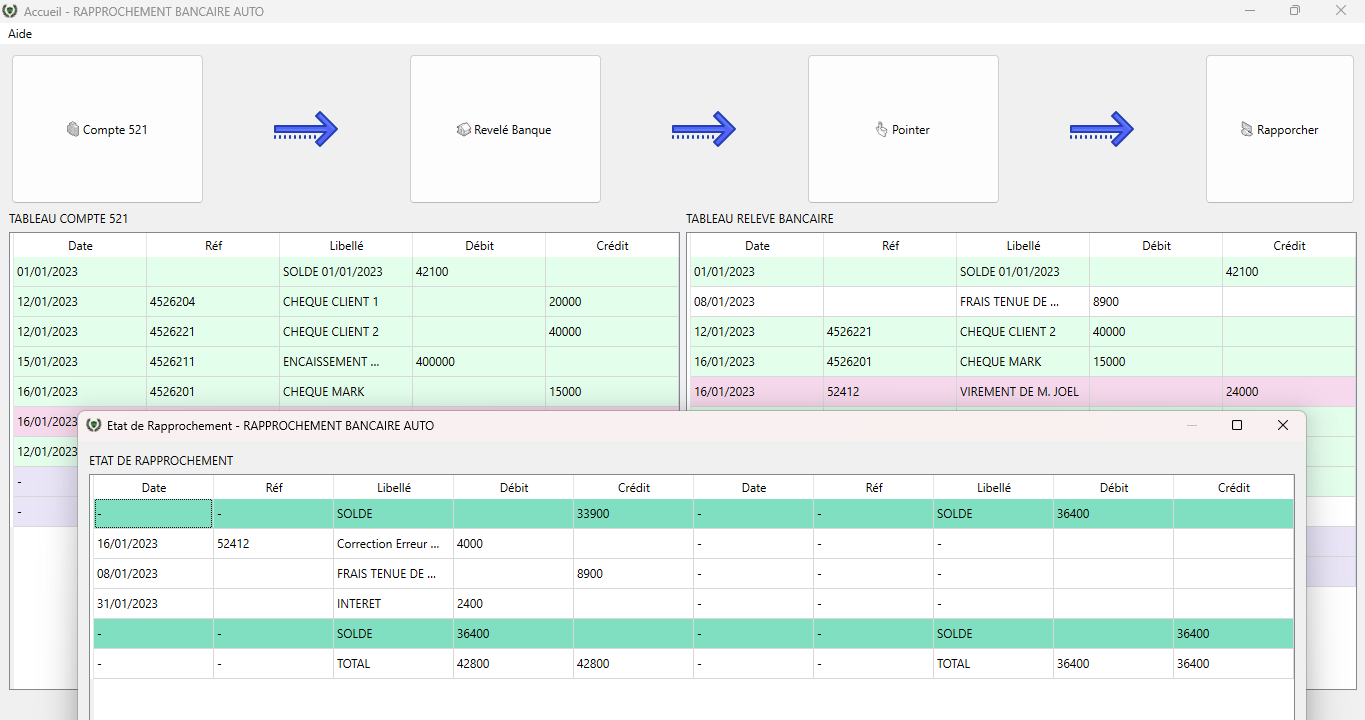
Task: Click reference 4526211 in Compte 521 table
Action: pyautogui.click(x=213, y=362)
